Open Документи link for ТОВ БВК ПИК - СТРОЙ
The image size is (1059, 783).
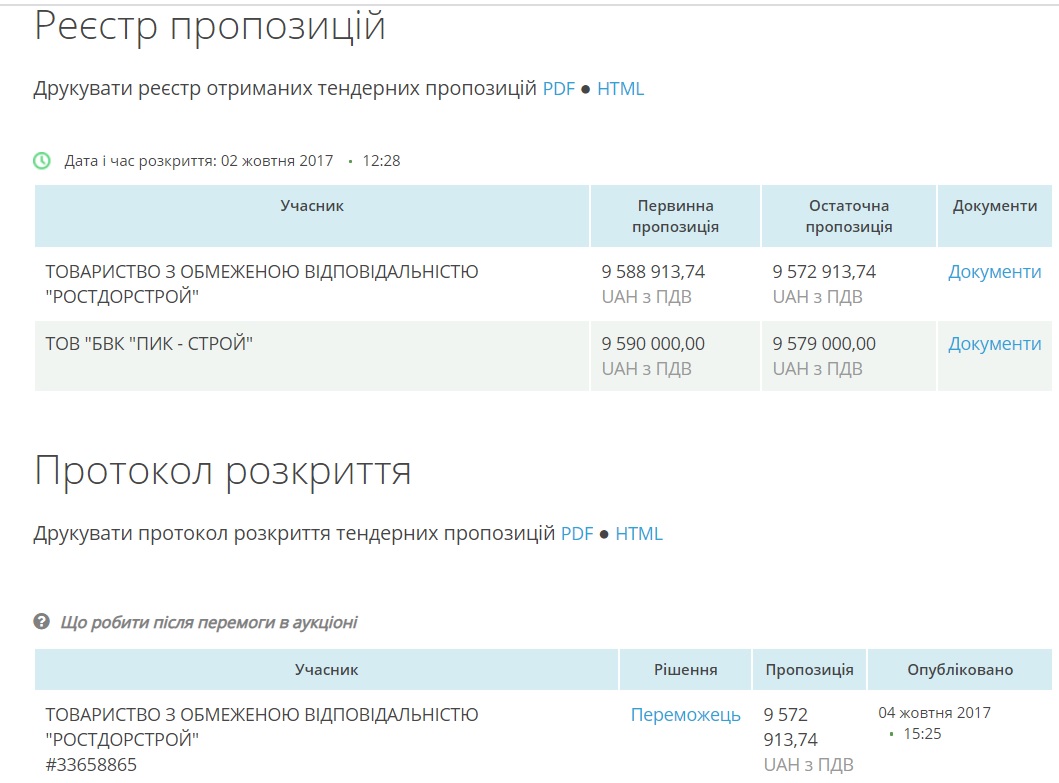click(994, 344)
